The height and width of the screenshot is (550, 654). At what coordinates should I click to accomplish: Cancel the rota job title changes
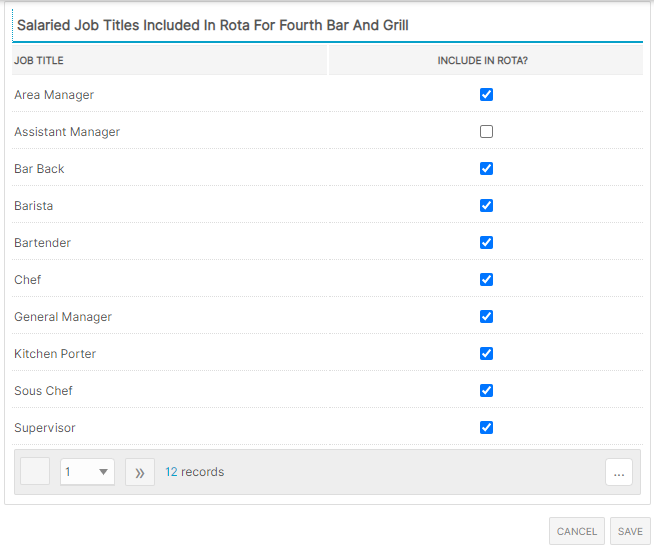[577, 532]
